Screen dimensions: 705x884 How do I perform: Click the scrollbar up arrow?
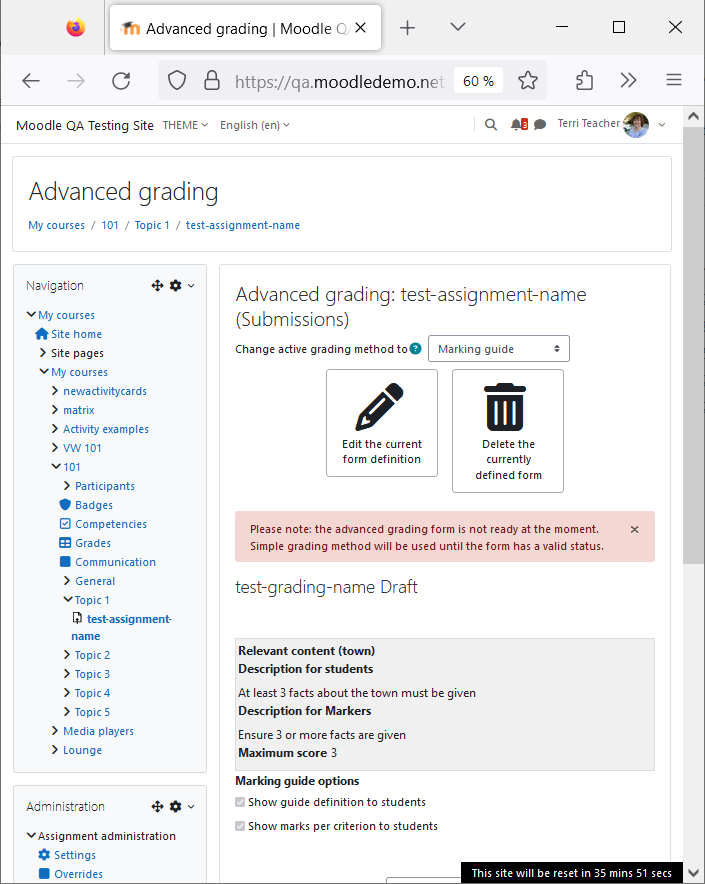click(x=694, y=116)
